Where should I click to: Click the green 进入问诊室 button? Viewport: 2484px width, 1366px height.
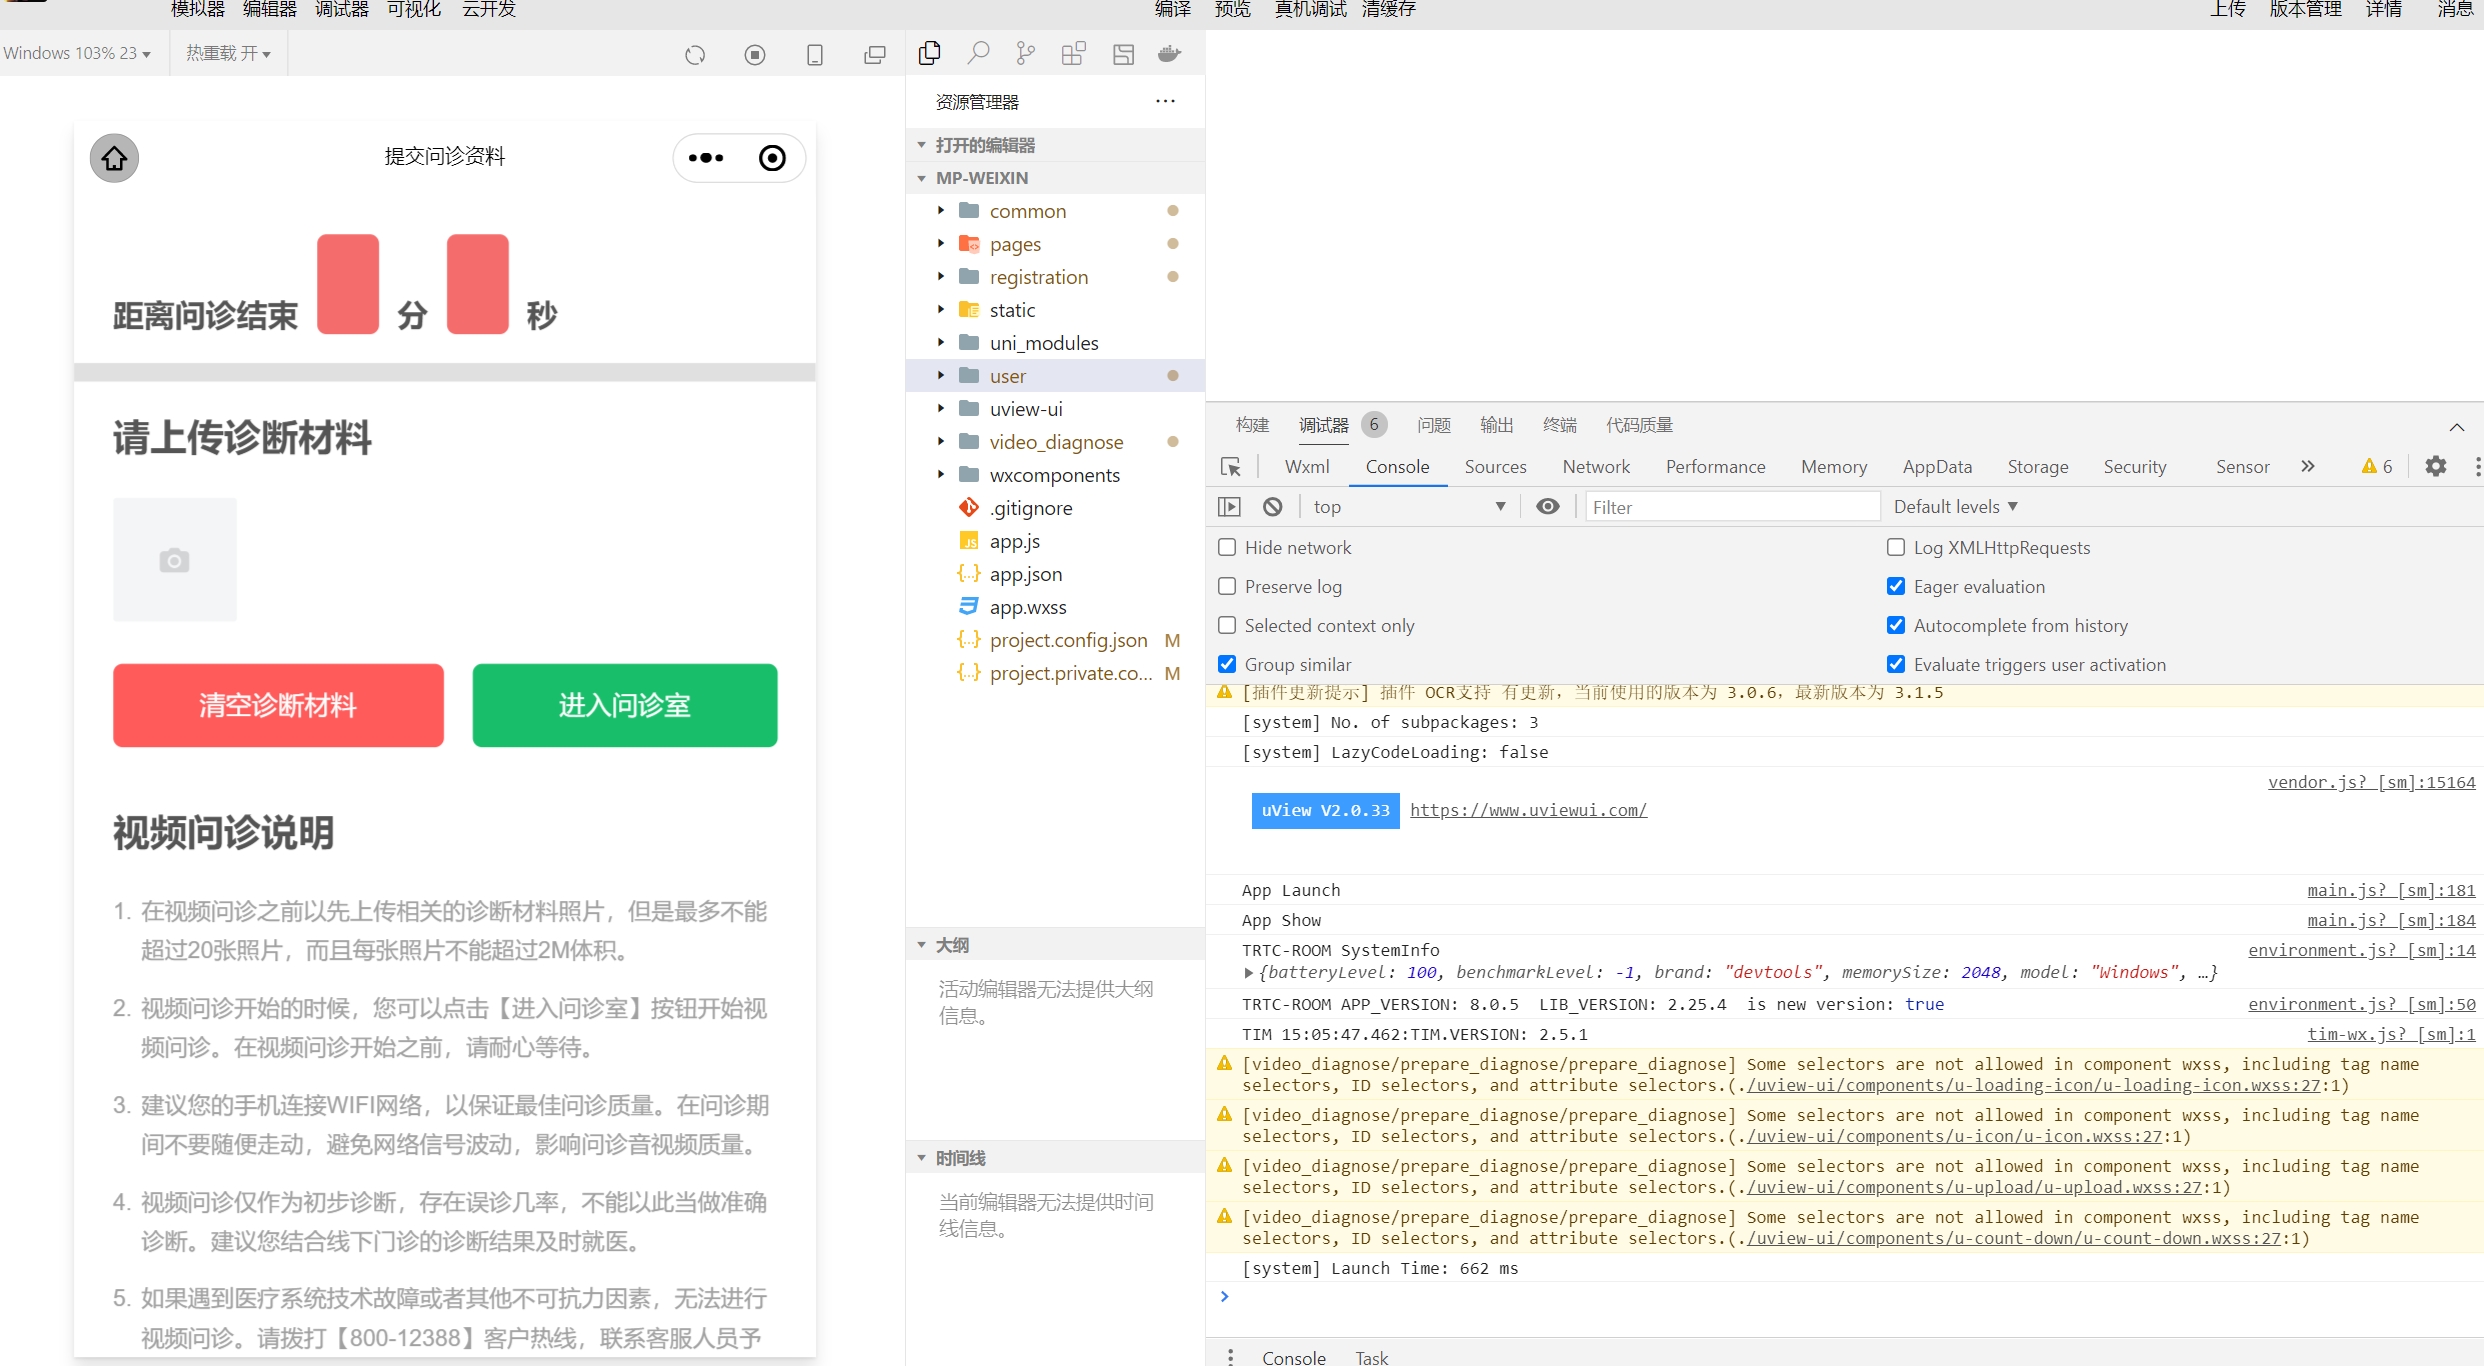pos(625,705)
